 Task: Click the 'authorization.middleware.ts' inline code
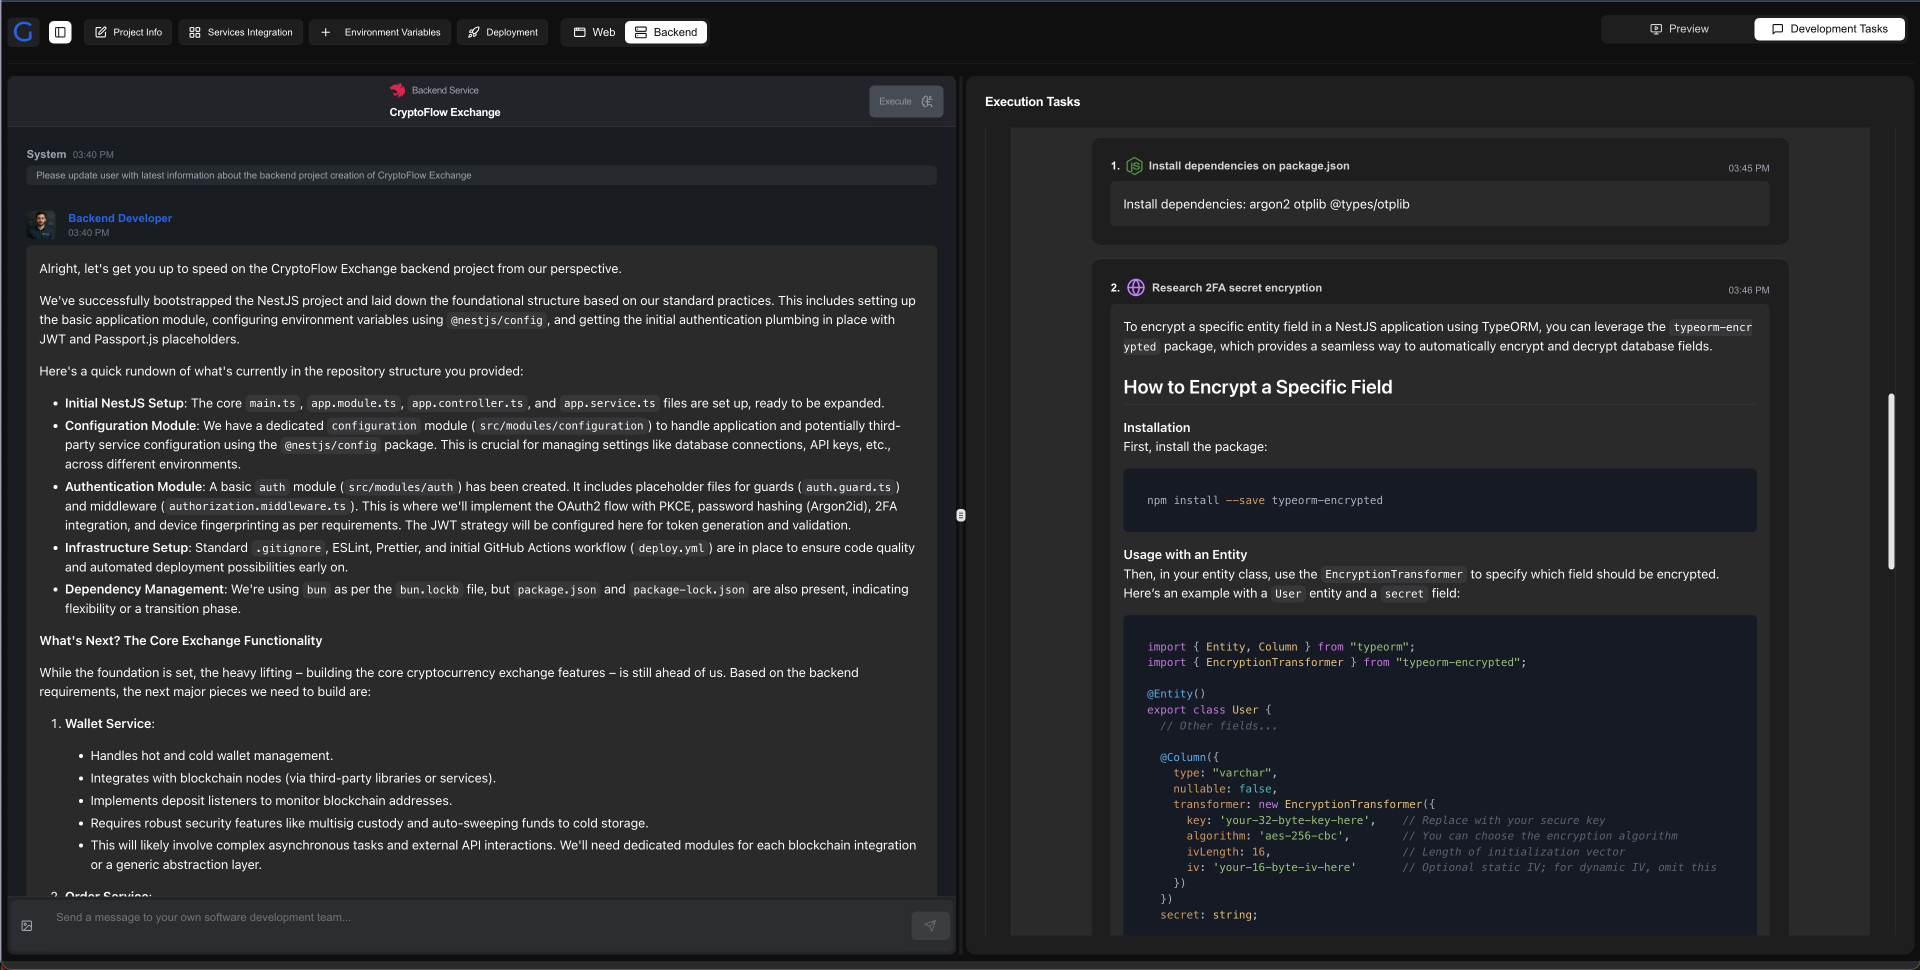click(257, 507)
